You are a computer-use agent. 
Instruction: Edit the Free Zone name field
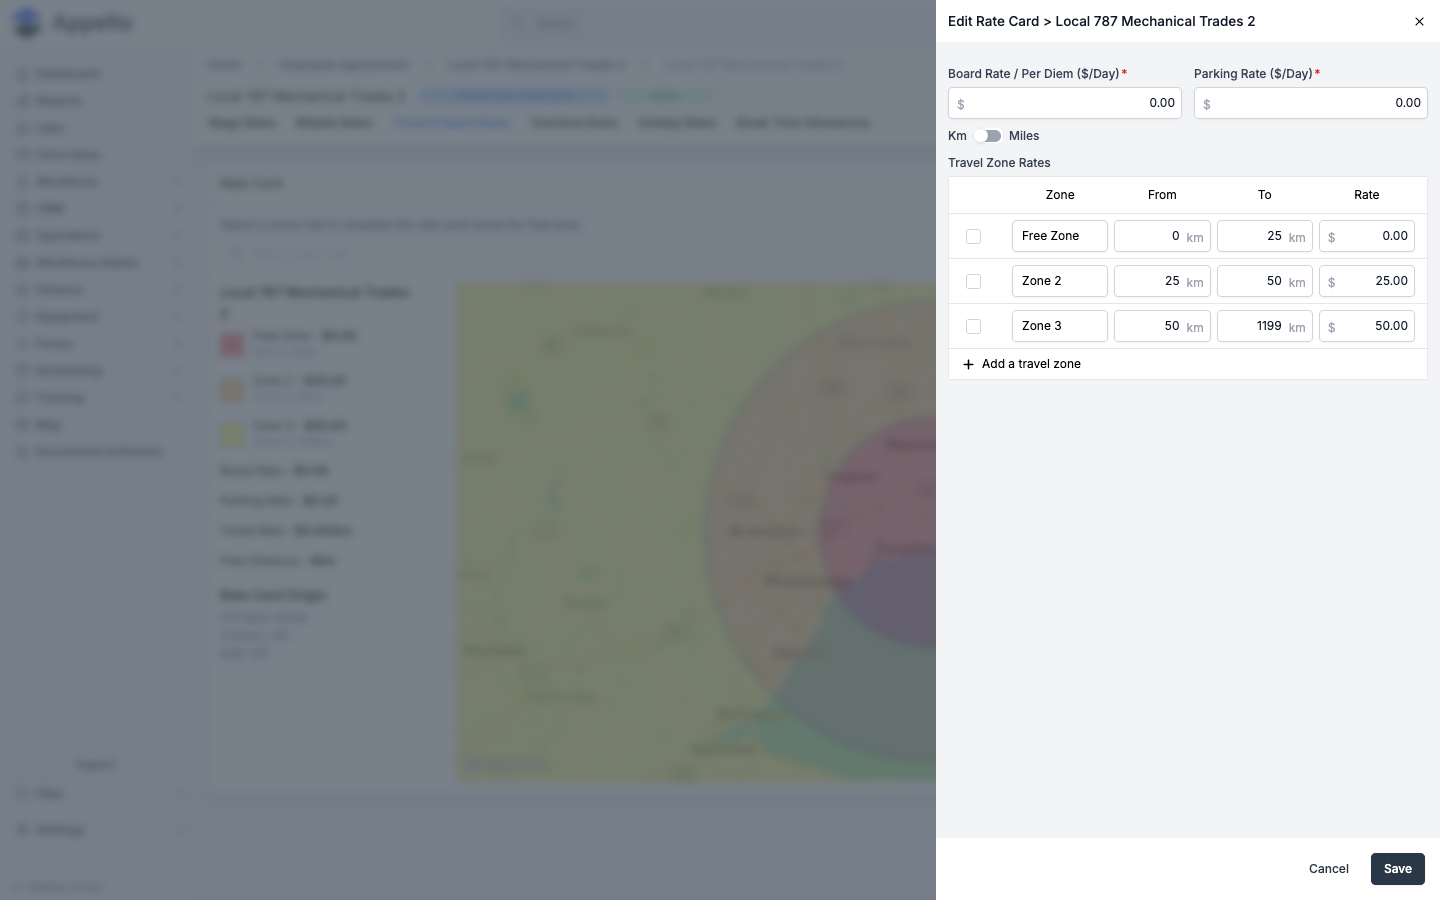tap(1060, 236)
